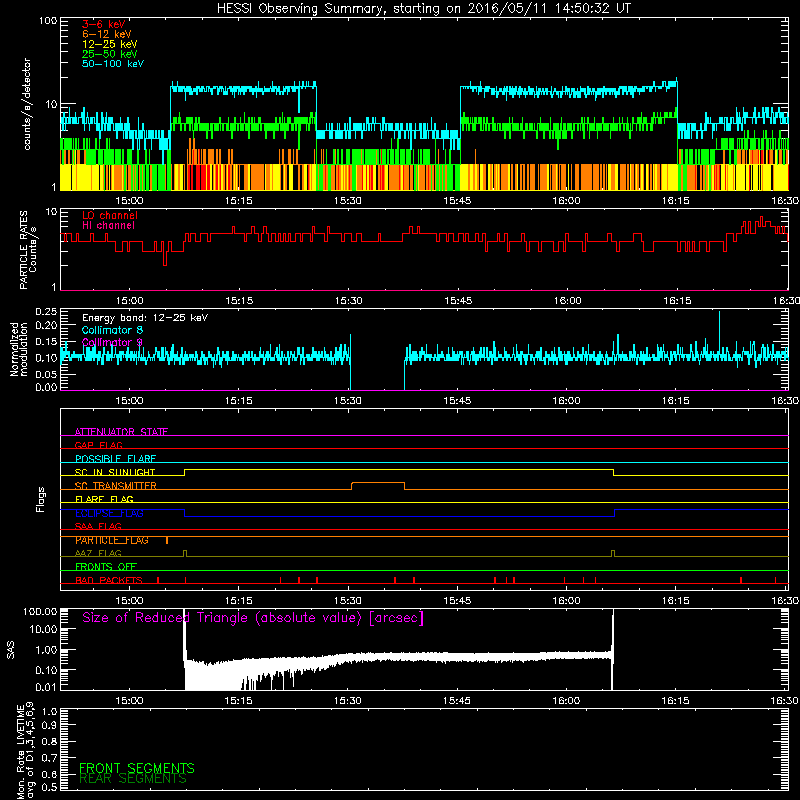Image resolution: width=800 pixels, height=800 pixels.
Task: Select the yellow 12-25 keV legend entry
Action: (110, 44)
